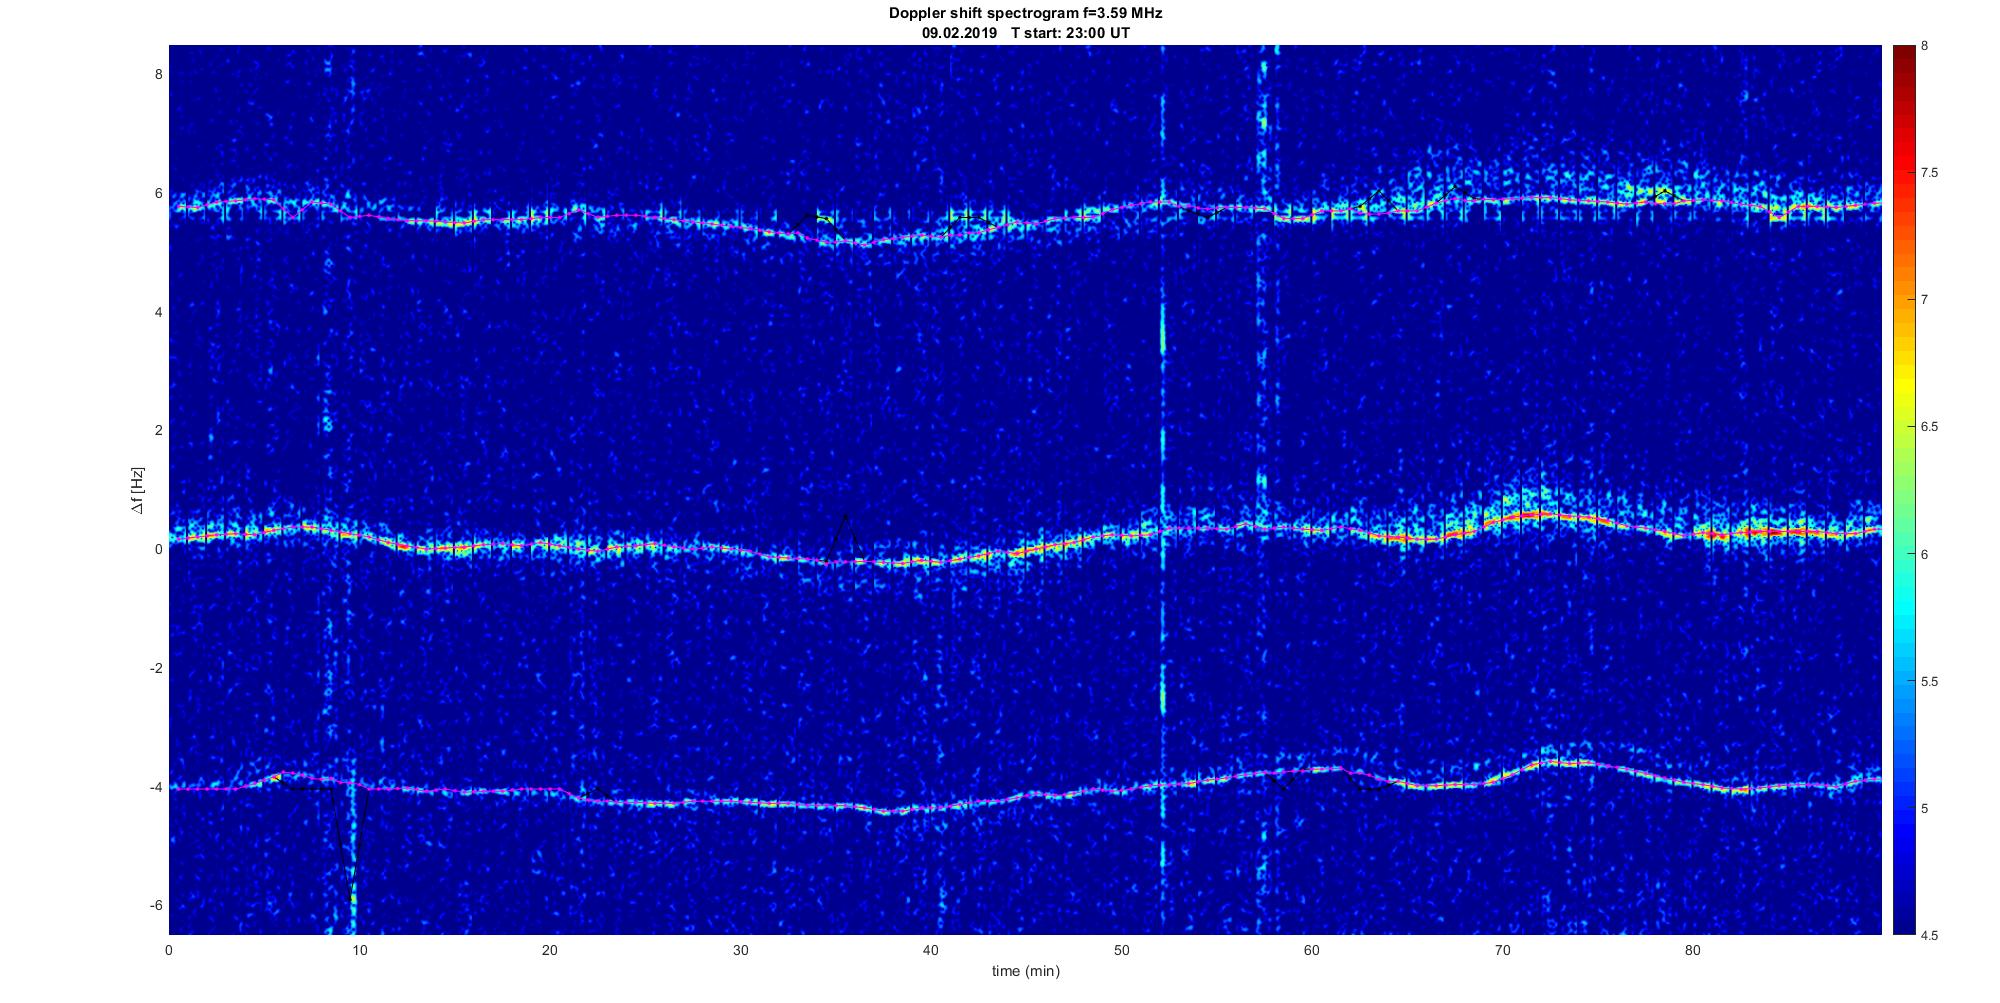Image resolution: width=2000 pixels, height=1003 pixels.
Task: Click y-axis tick label '6'
Action: point(158,193)
